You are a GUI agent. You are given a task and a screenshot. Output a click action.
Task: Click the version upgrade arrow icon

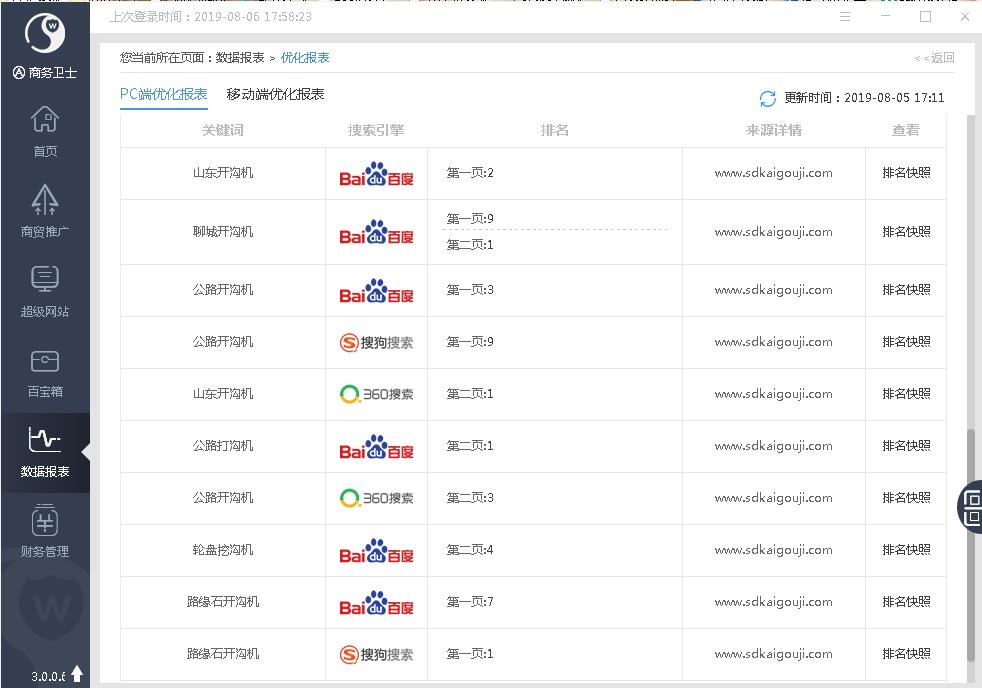coord(77,675)
